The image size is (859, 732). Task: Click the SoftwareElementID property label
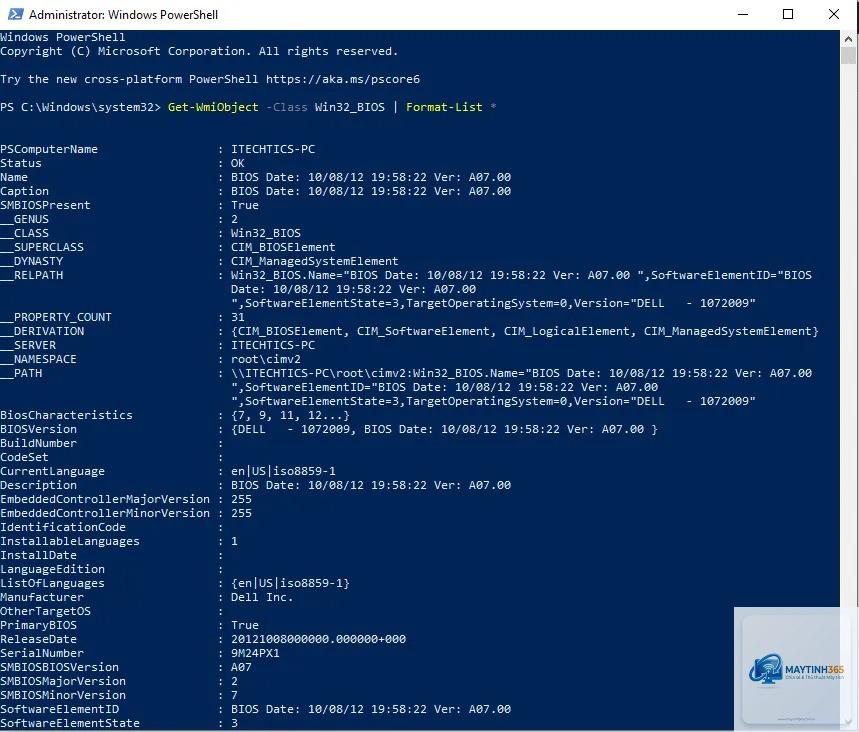pyautogui.click(x=59, y=709)
